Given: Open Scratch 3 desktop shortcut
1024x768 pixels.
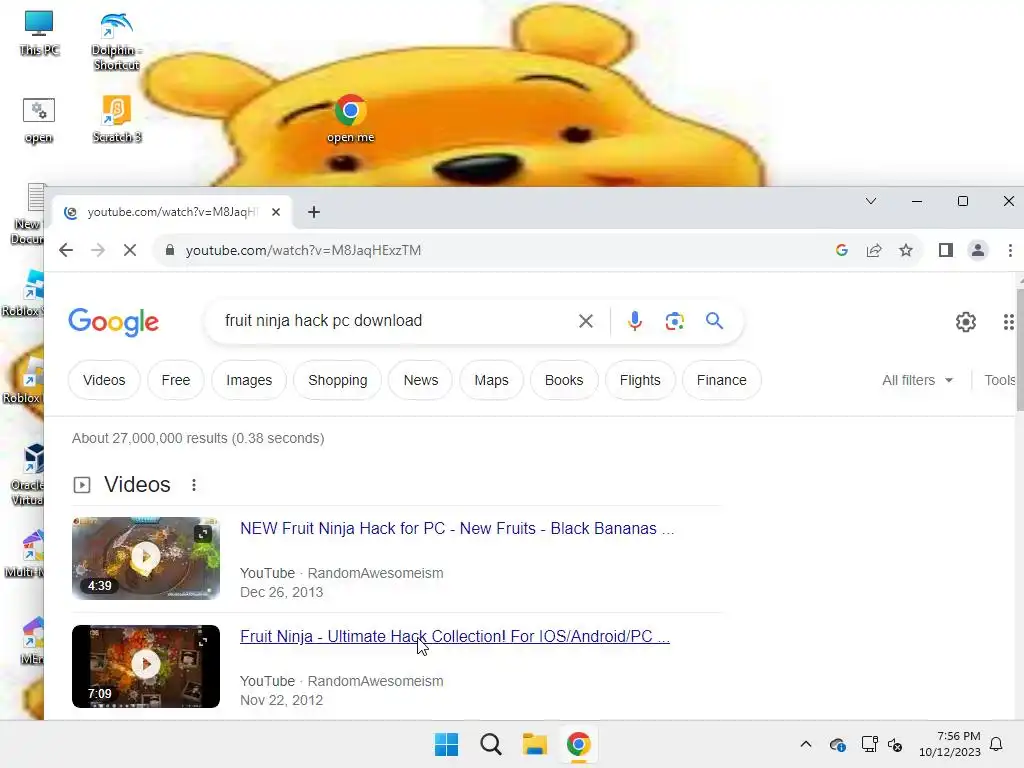Looking at the screenshot, I should pyautogui.click(x=116, y=119).
